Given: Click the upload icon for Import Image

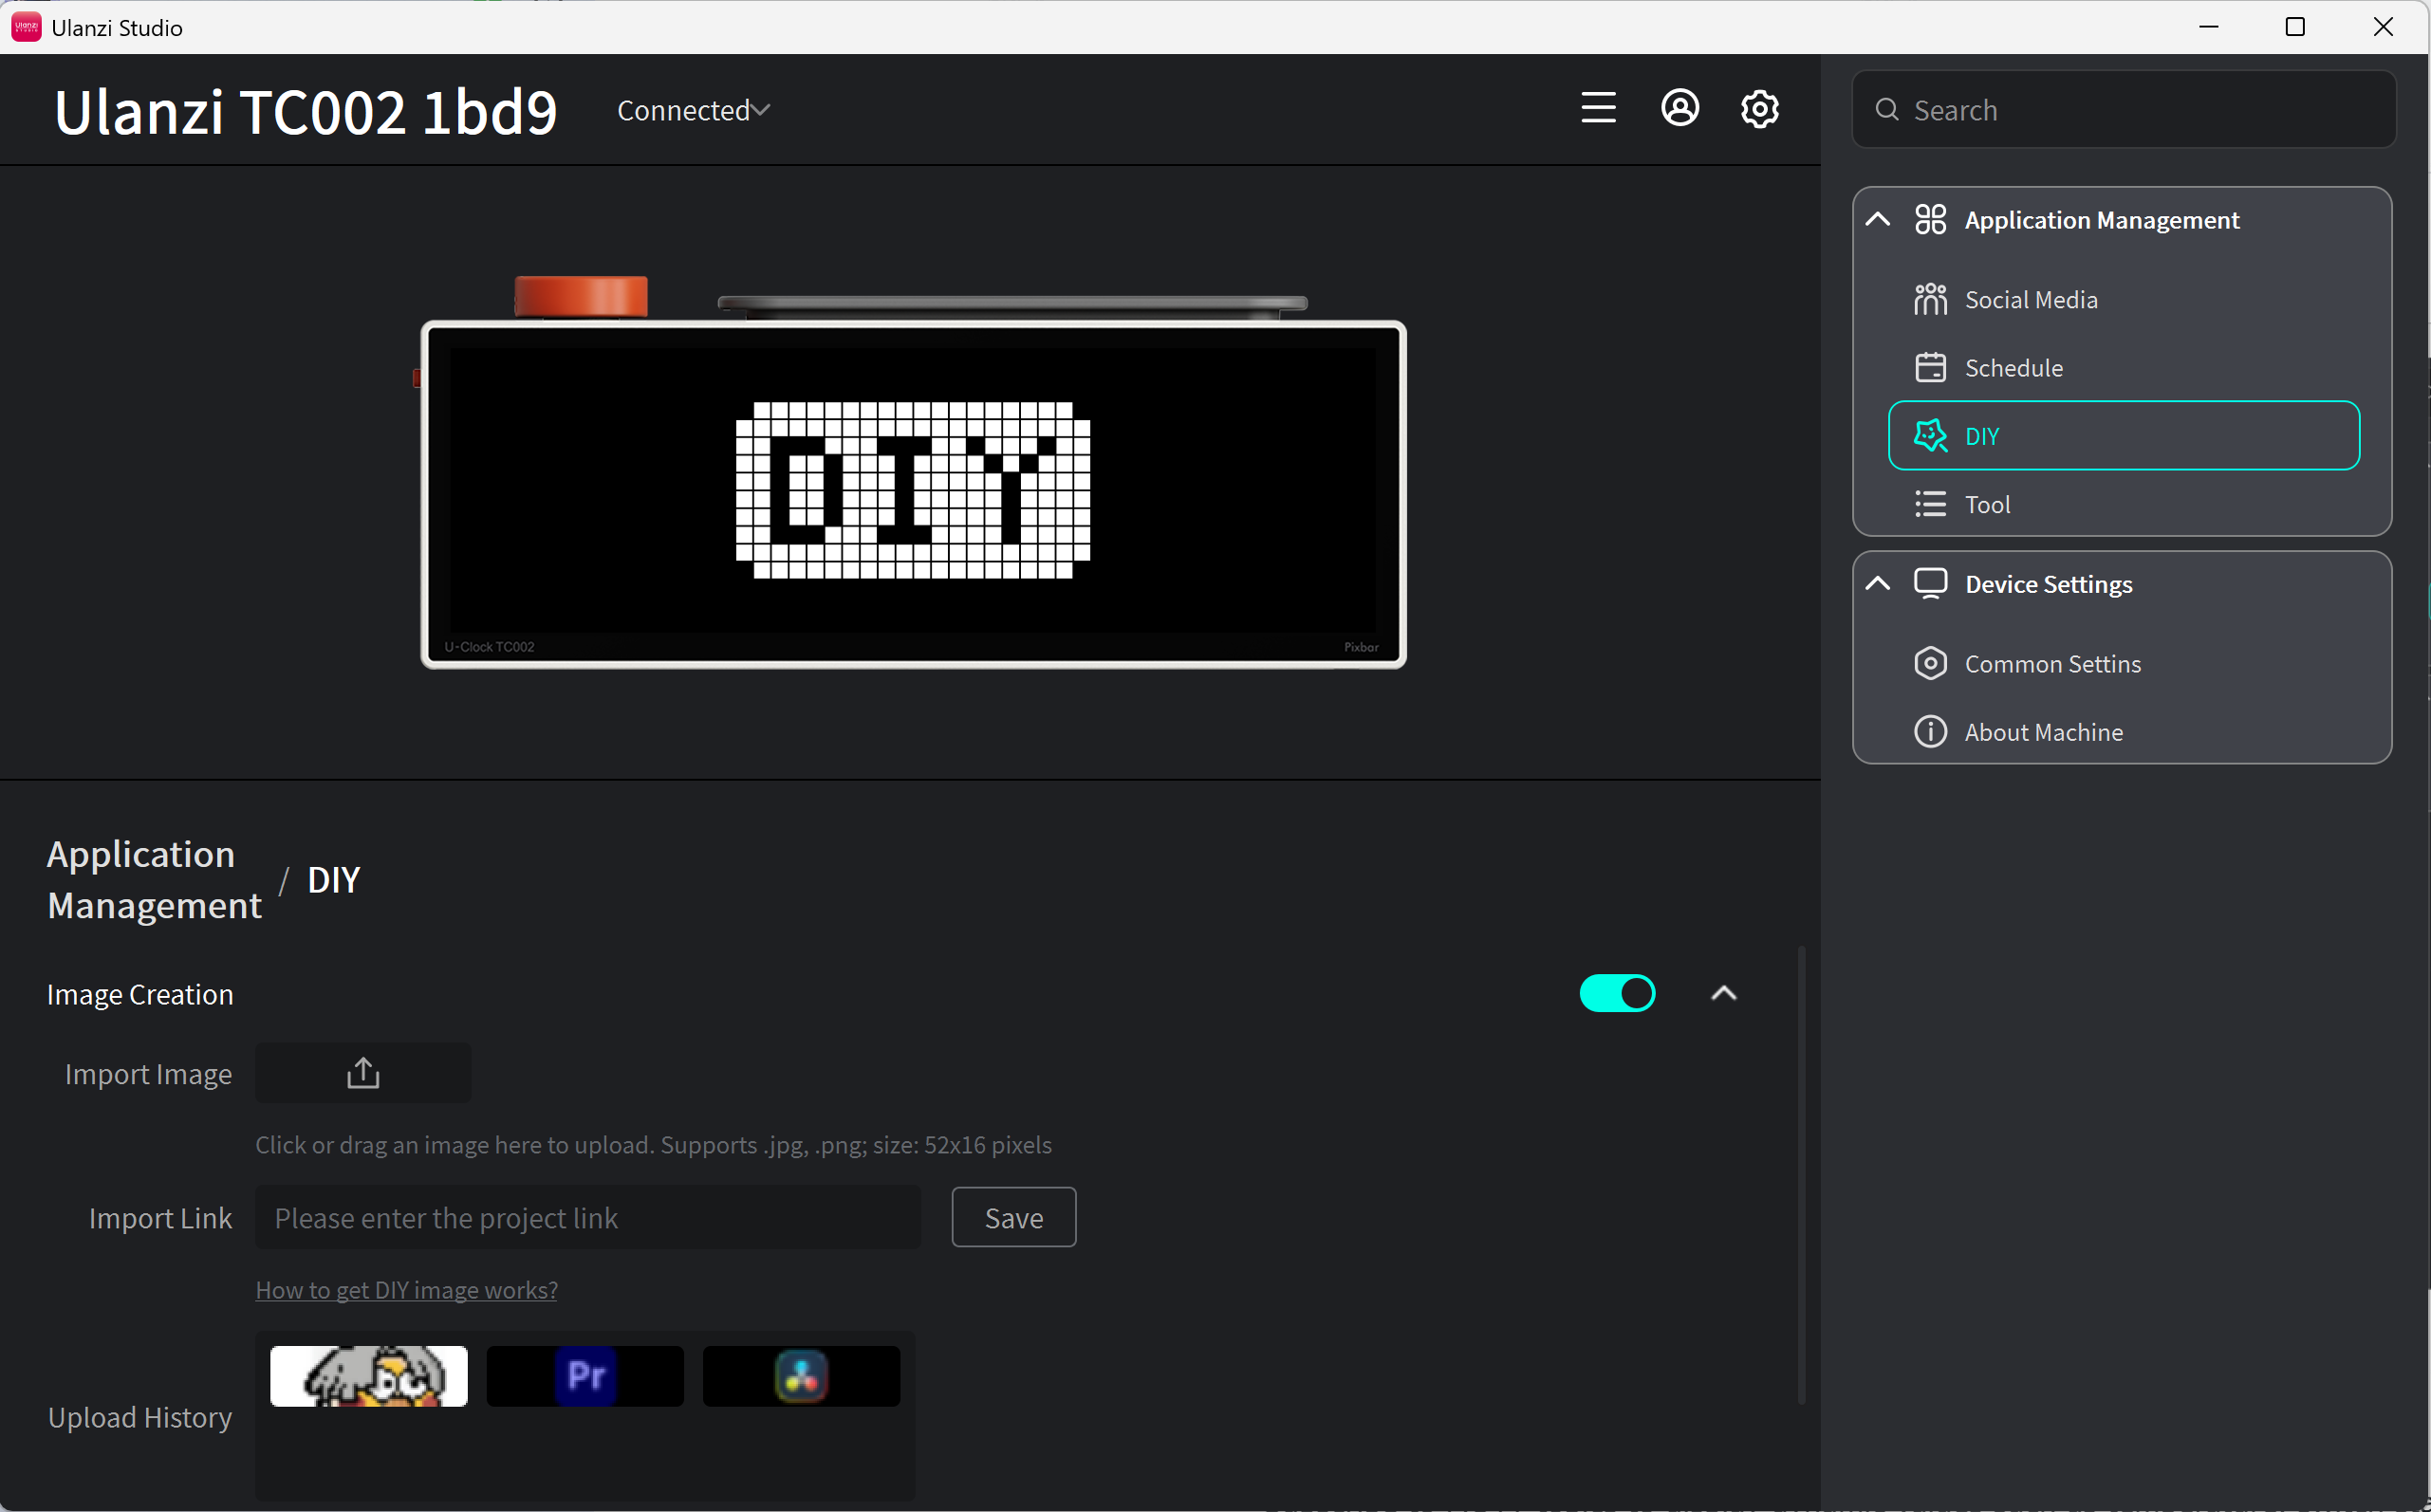Looking at the screenshot, I should (363, 1073).
